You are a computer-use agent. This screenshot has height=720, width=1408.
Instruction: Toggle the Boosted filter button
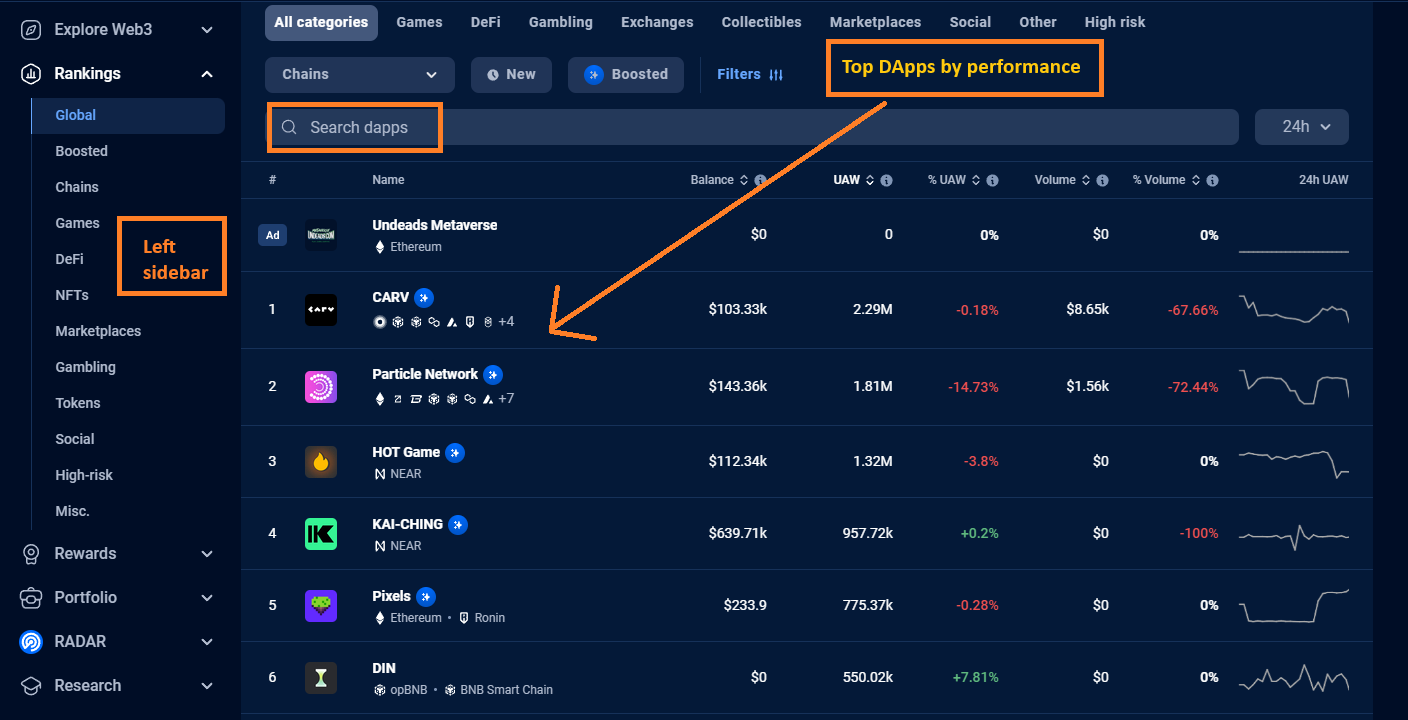(x=626, y=75)
